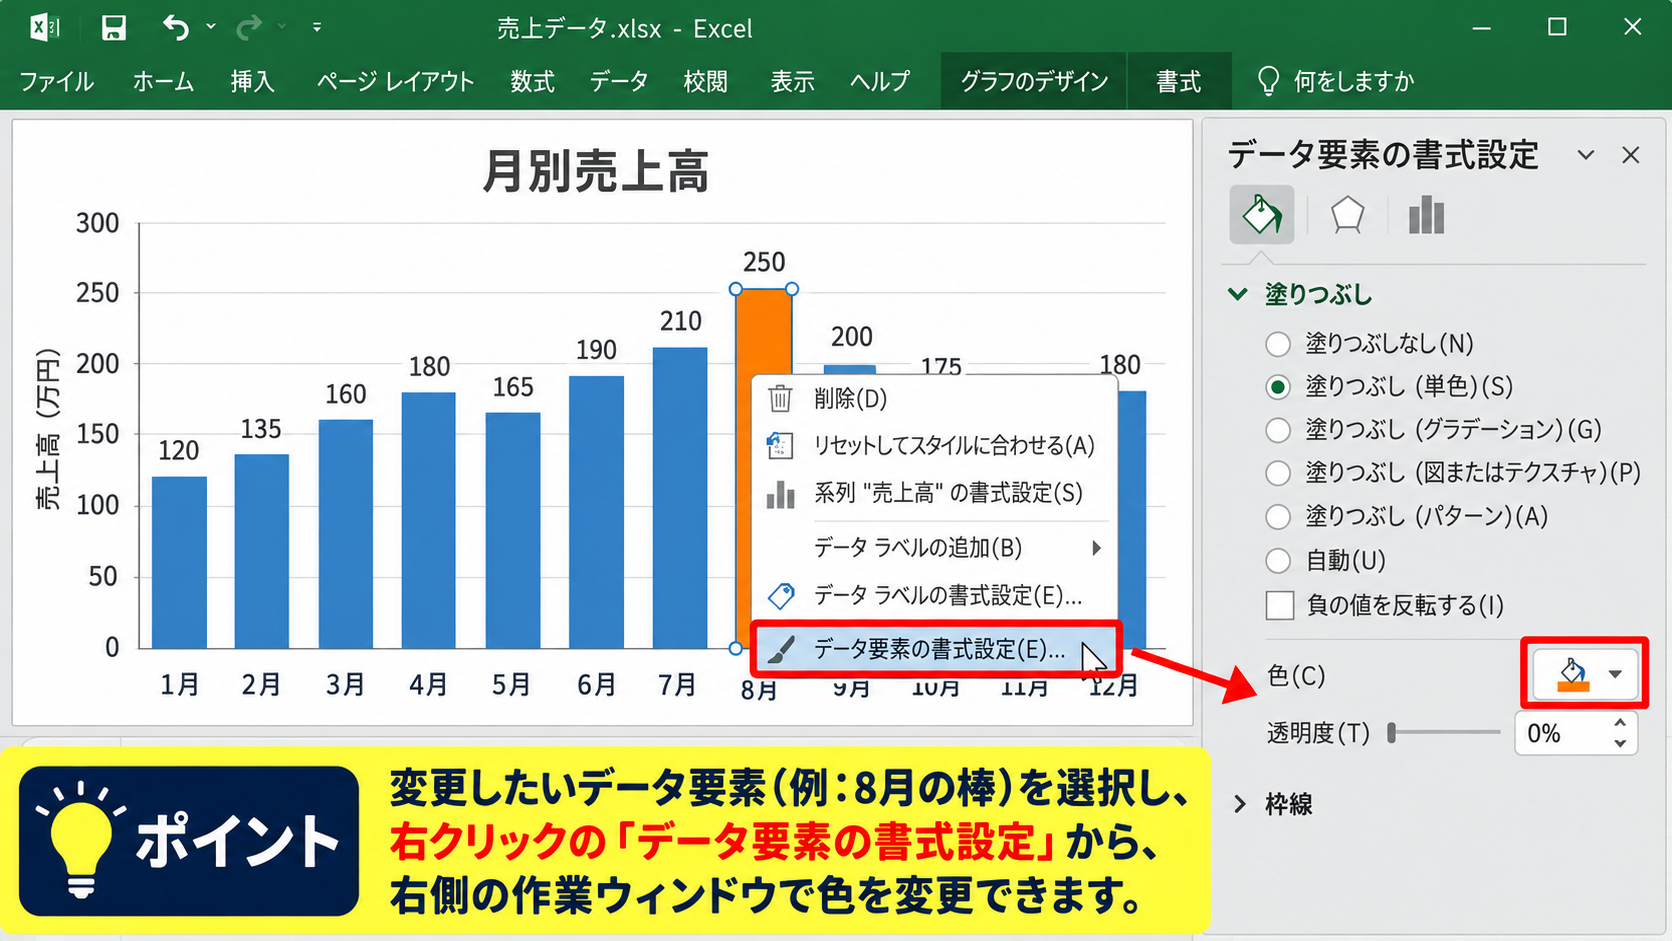Increase transparency with the up stepper arrow
The width and height of the screenshot is (1672, 941).
(x=1620, y=722)
